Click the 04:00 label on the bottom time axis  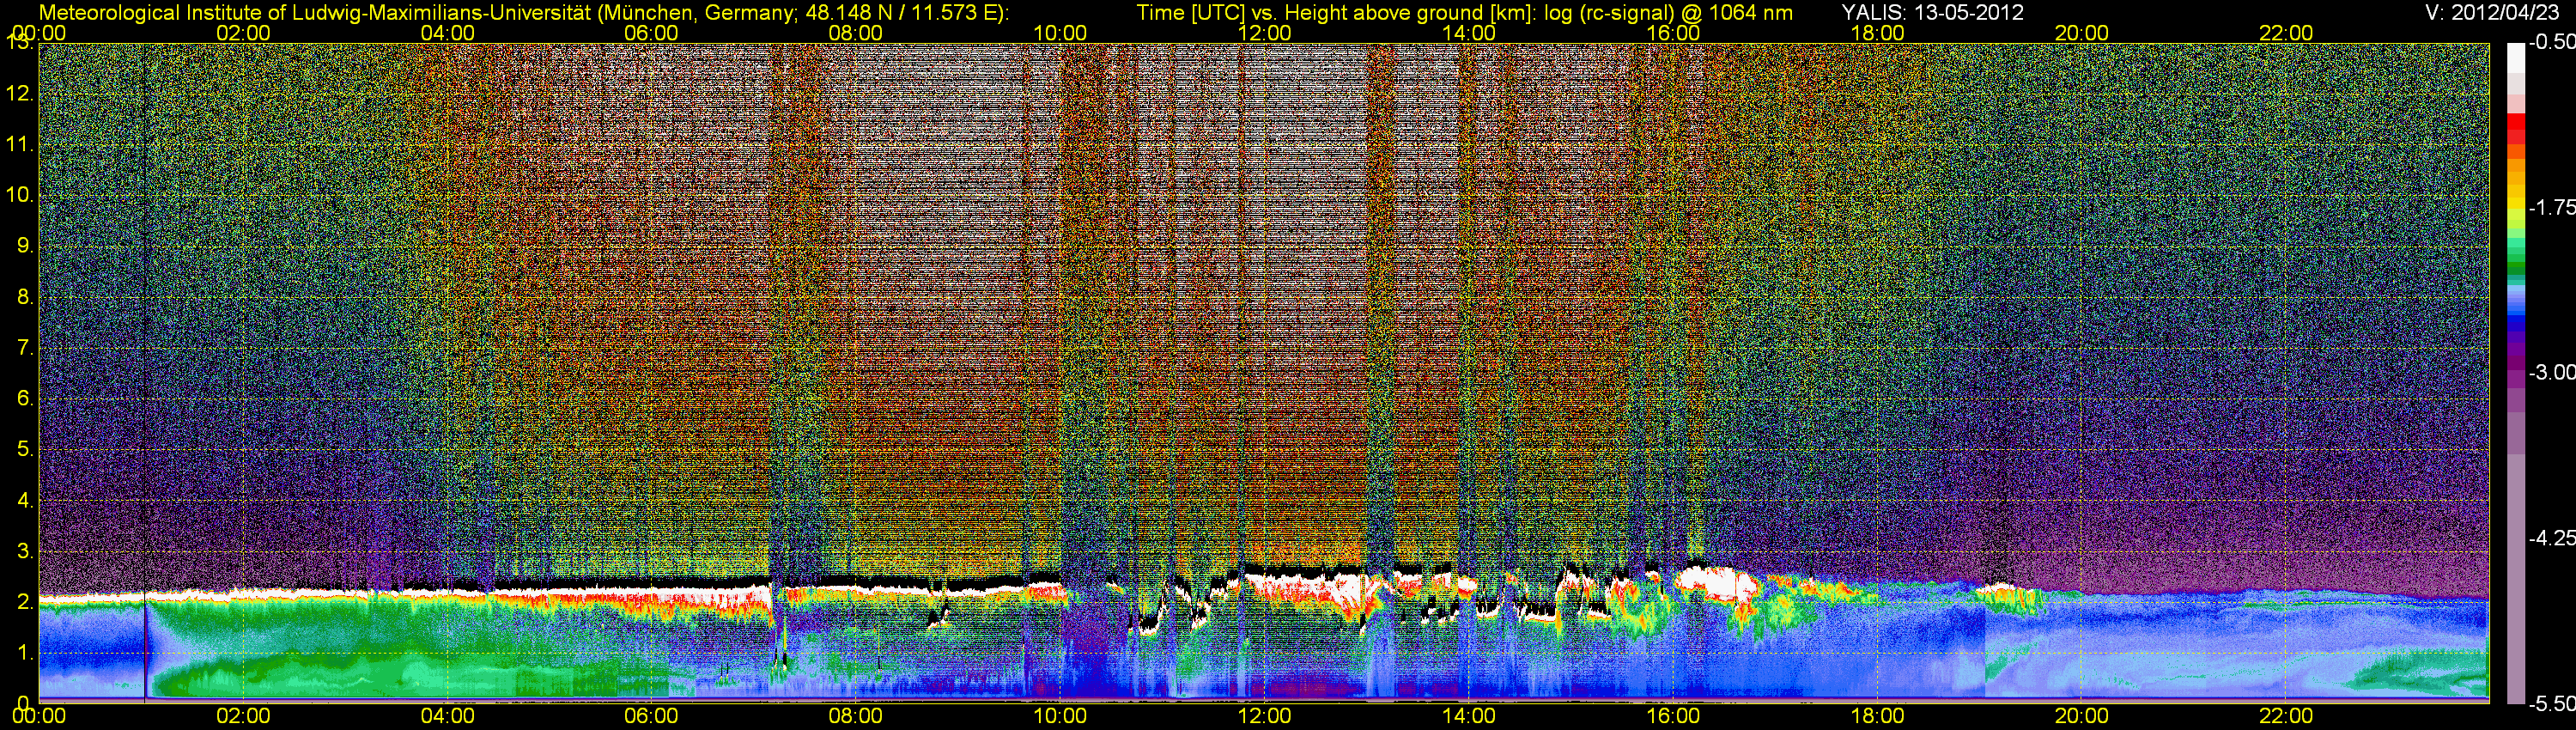tap(447, 716)
